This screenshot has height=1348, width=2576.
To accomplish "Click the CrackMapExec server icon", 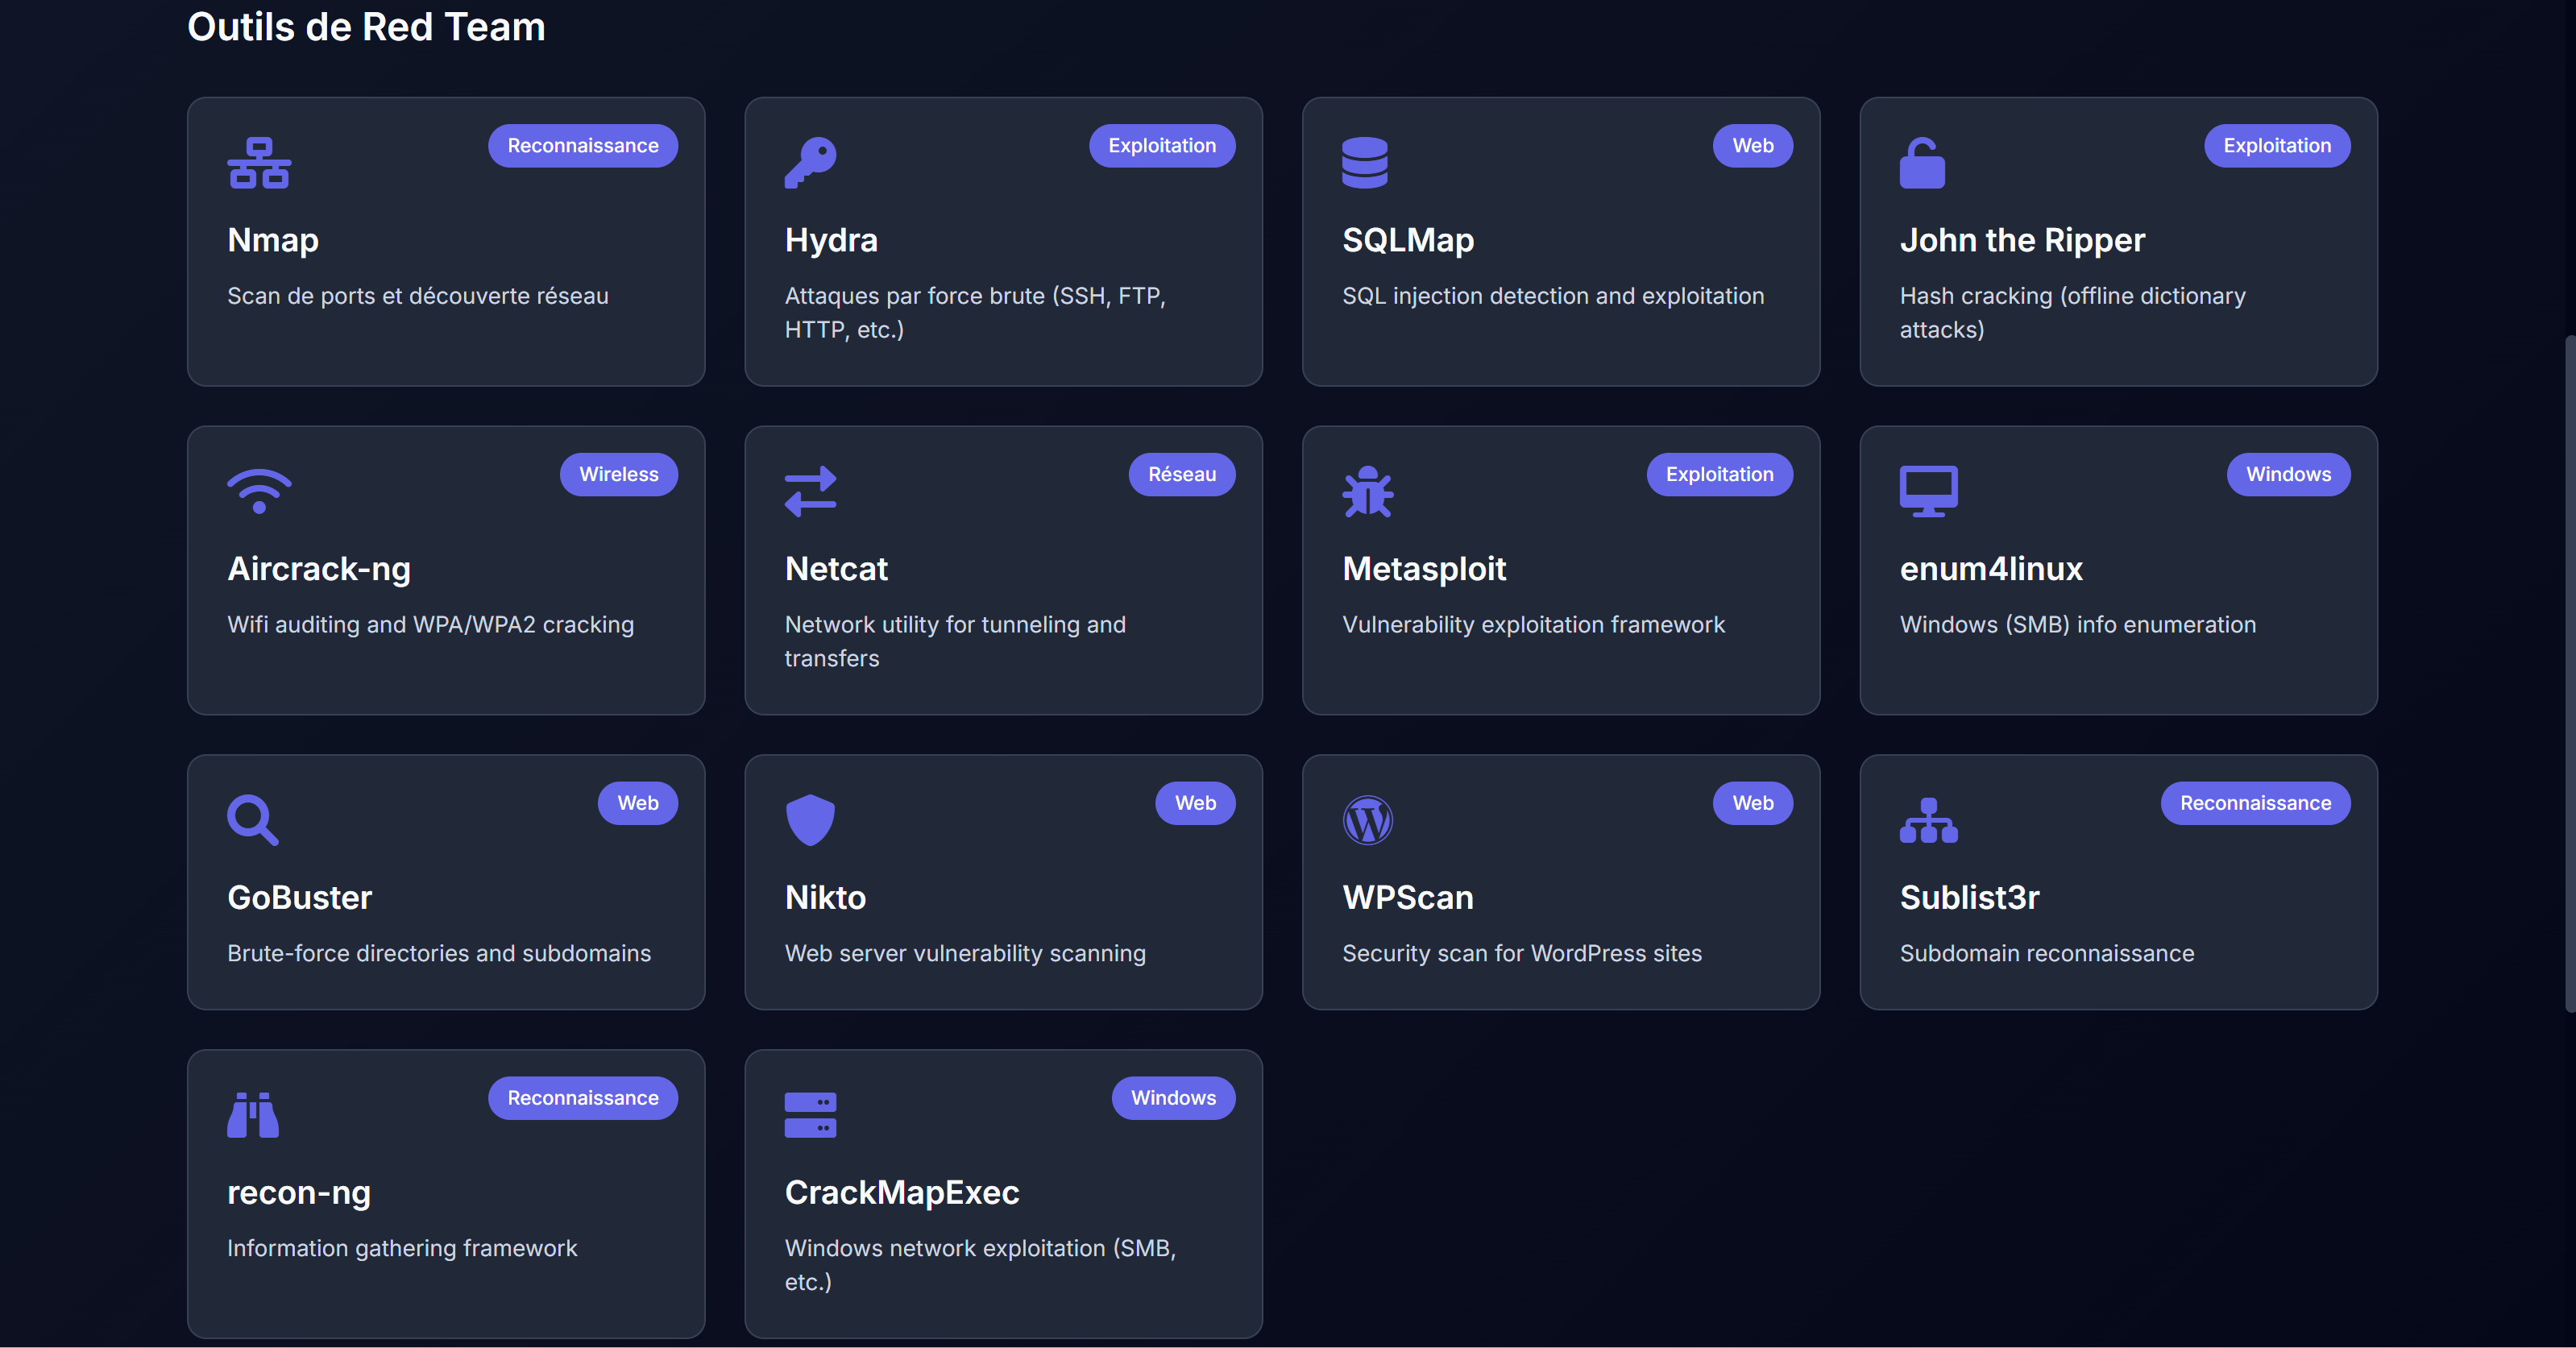I will (x=810, y=1114).
